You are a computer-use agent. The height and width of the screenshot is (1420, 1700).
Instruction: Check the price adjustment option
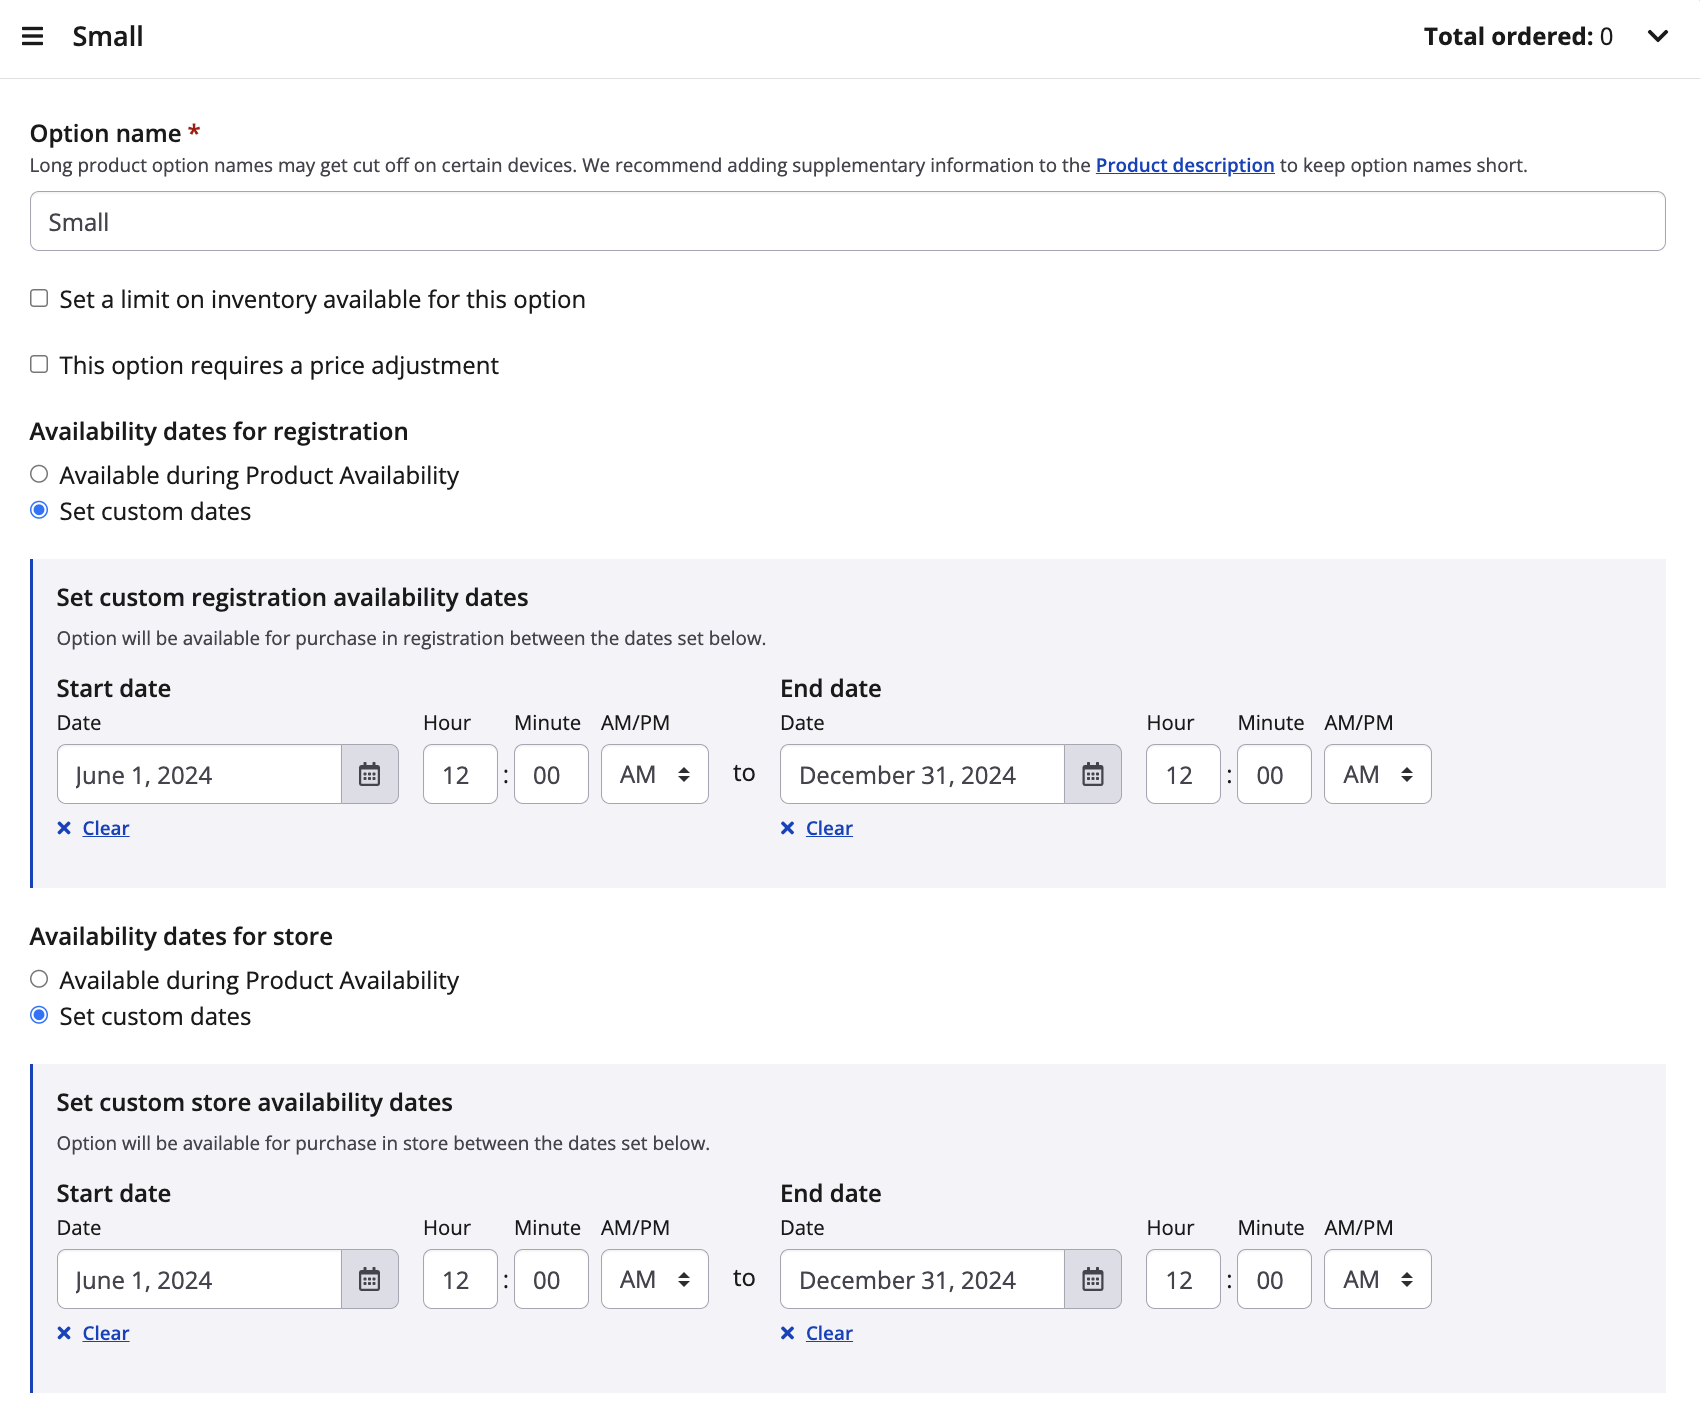(39, 365)
